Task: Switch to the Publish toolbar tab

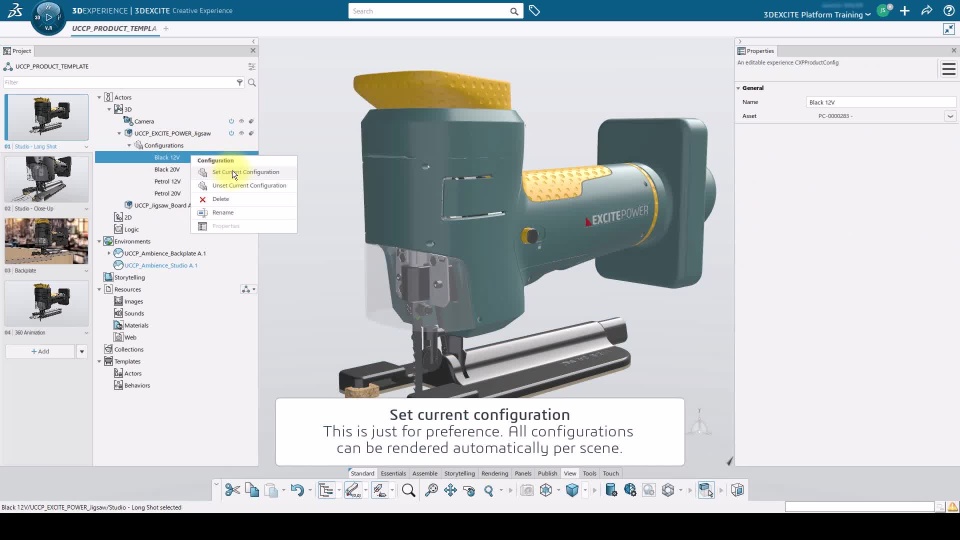Action: [547, 473]
